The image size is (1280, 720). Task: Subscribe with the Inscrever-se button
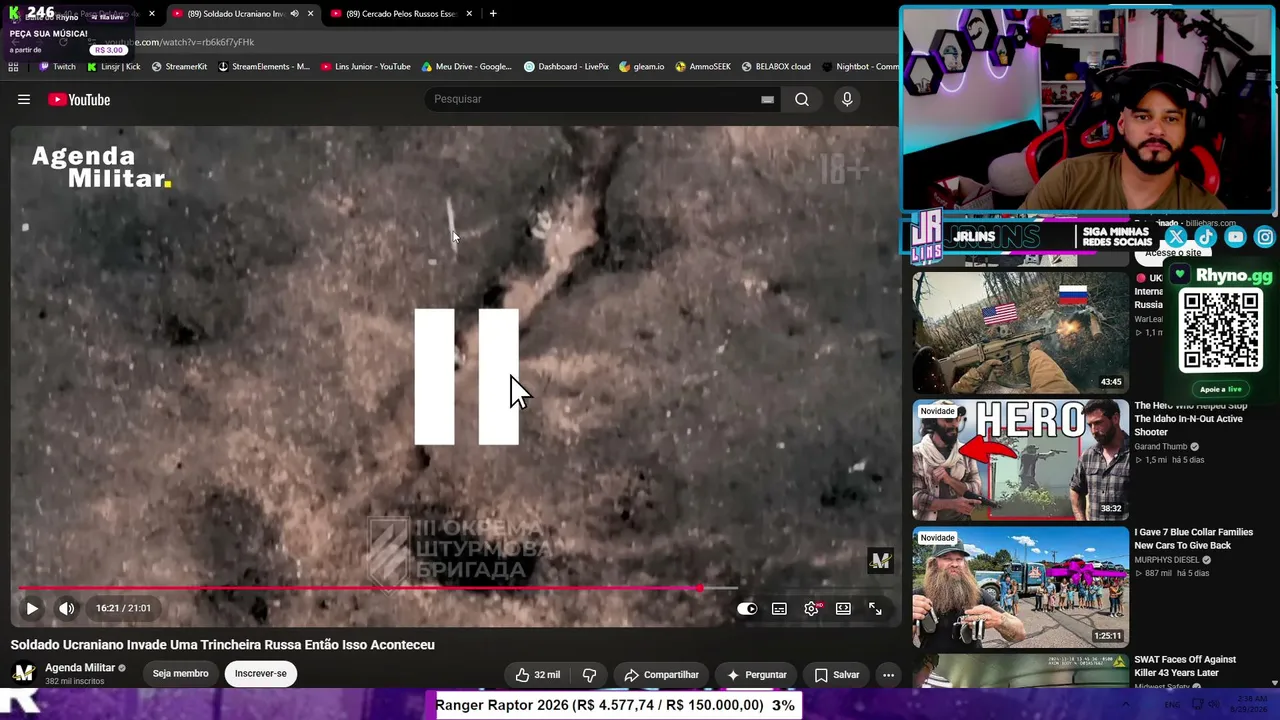pyautogui.click(x=260, y=674)
